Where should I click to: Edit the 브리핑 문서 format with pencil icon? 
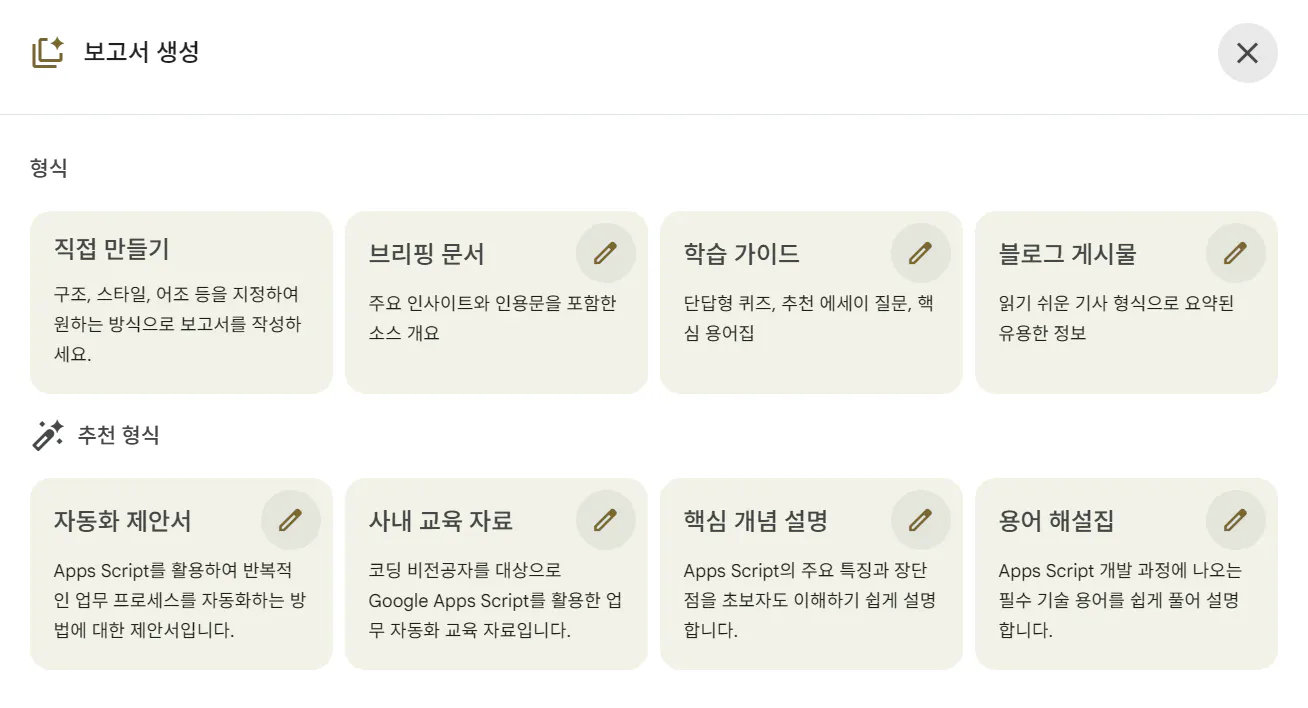click(605, 253)
